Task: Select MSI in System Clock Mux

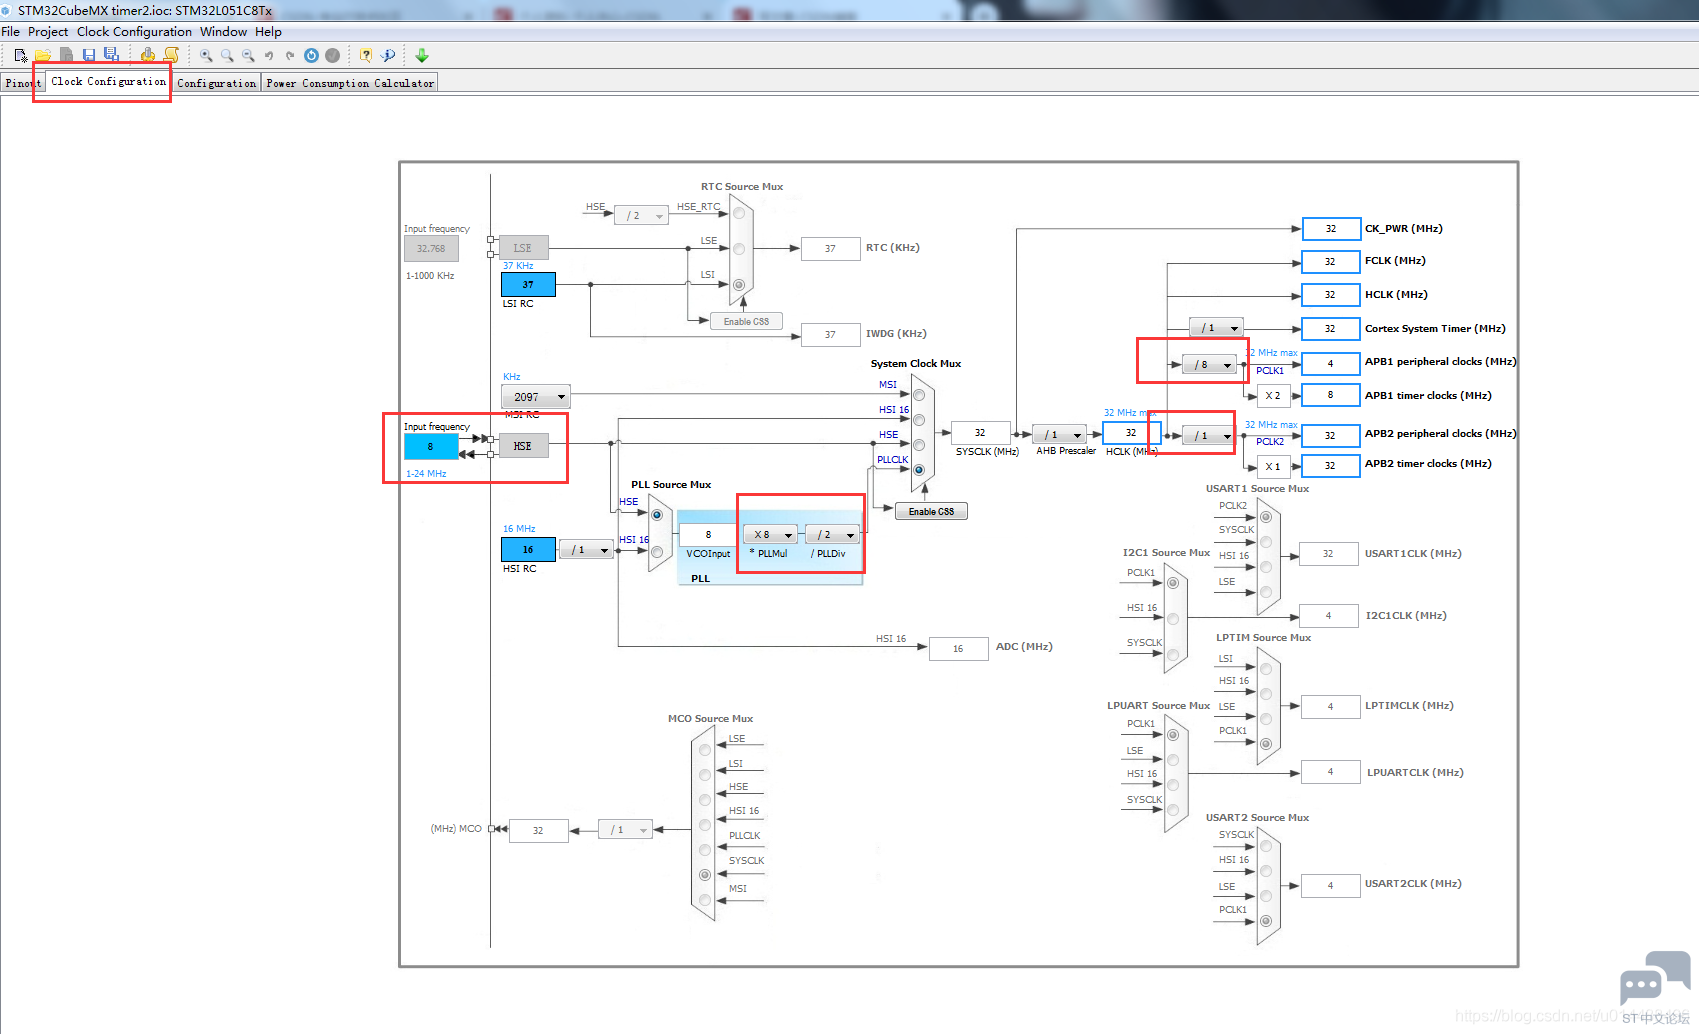Action: pyautogui.click(x=919, y=395)
